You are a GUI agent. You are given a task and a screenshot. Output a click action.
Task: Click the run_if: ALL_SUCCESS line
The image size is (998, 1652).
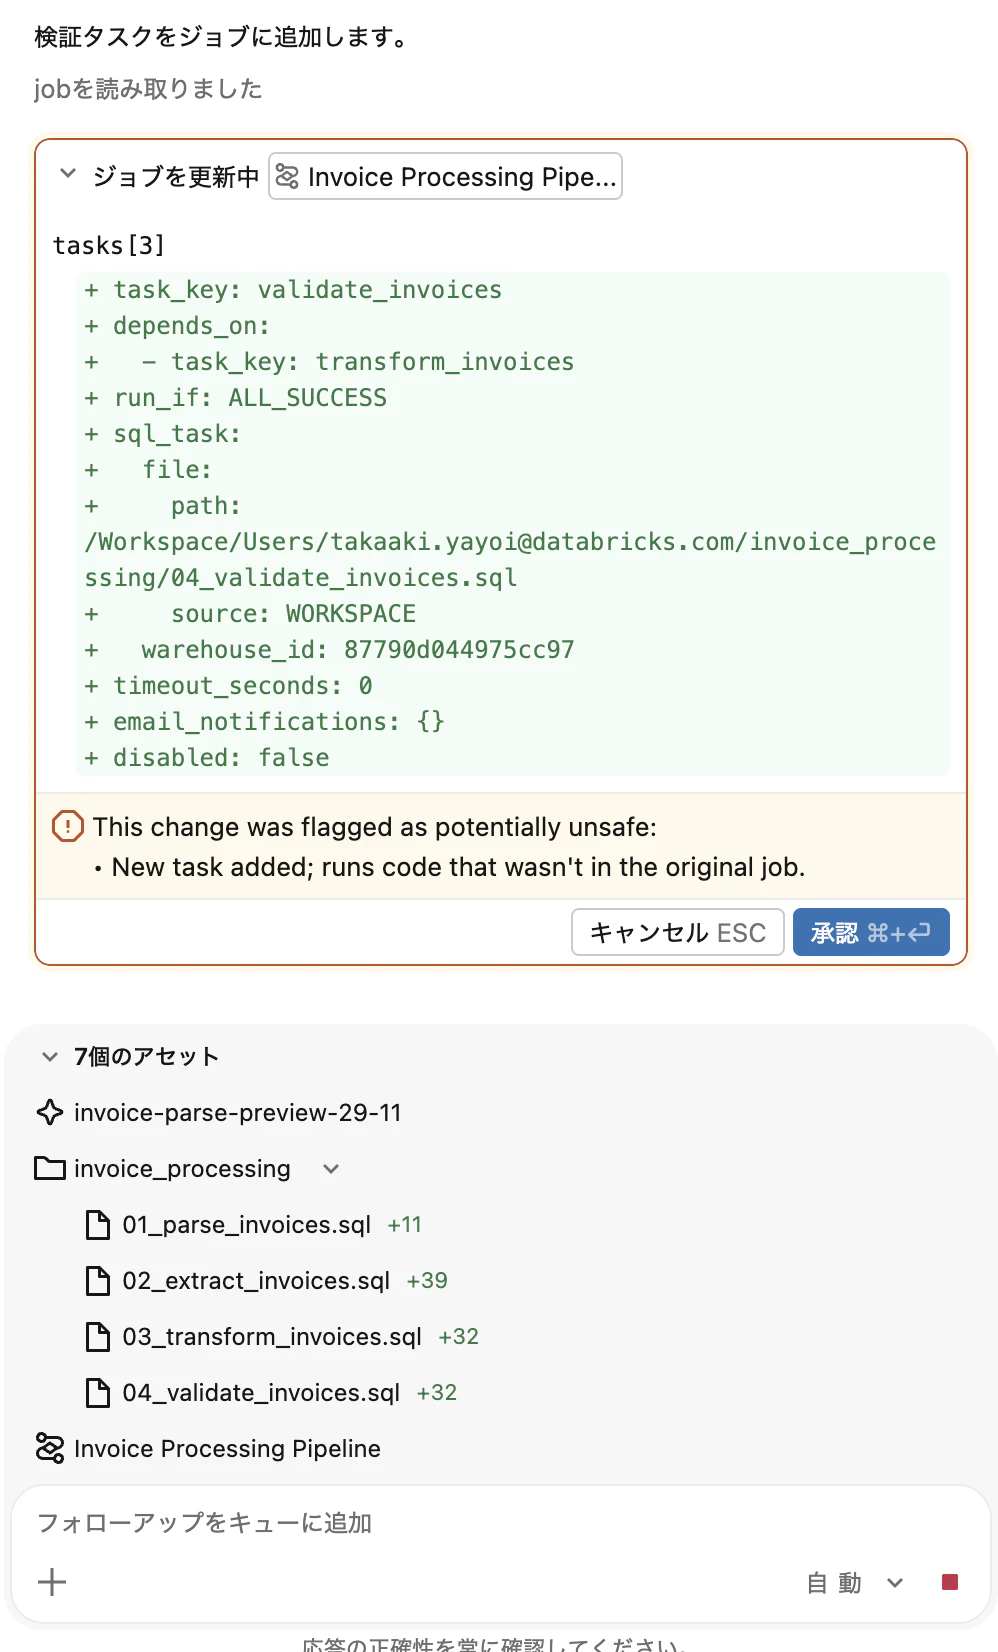click(236, 397)
